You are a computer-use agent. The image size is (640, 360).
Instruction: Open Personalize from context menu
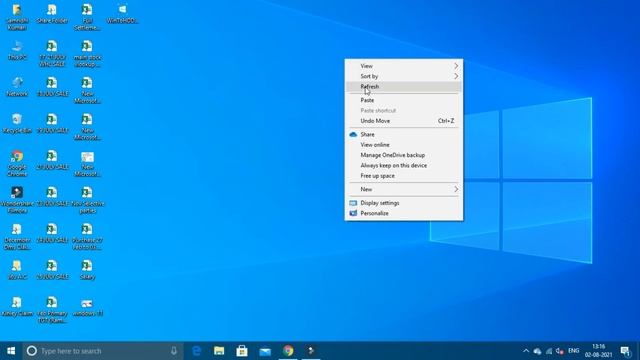click(x=404, y=213)
